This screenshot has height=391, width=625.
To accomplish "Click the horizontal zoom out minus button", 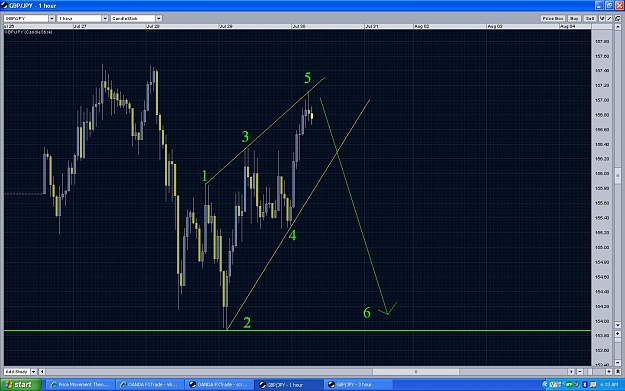I will point(580,371).
